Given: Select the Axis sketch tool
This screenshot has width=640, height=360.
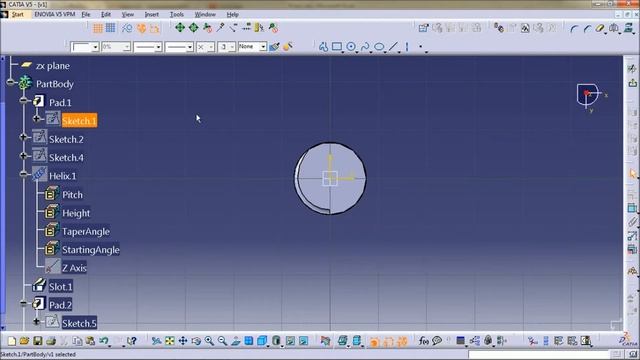Looking at the screenshot, I should click(407, 47).
